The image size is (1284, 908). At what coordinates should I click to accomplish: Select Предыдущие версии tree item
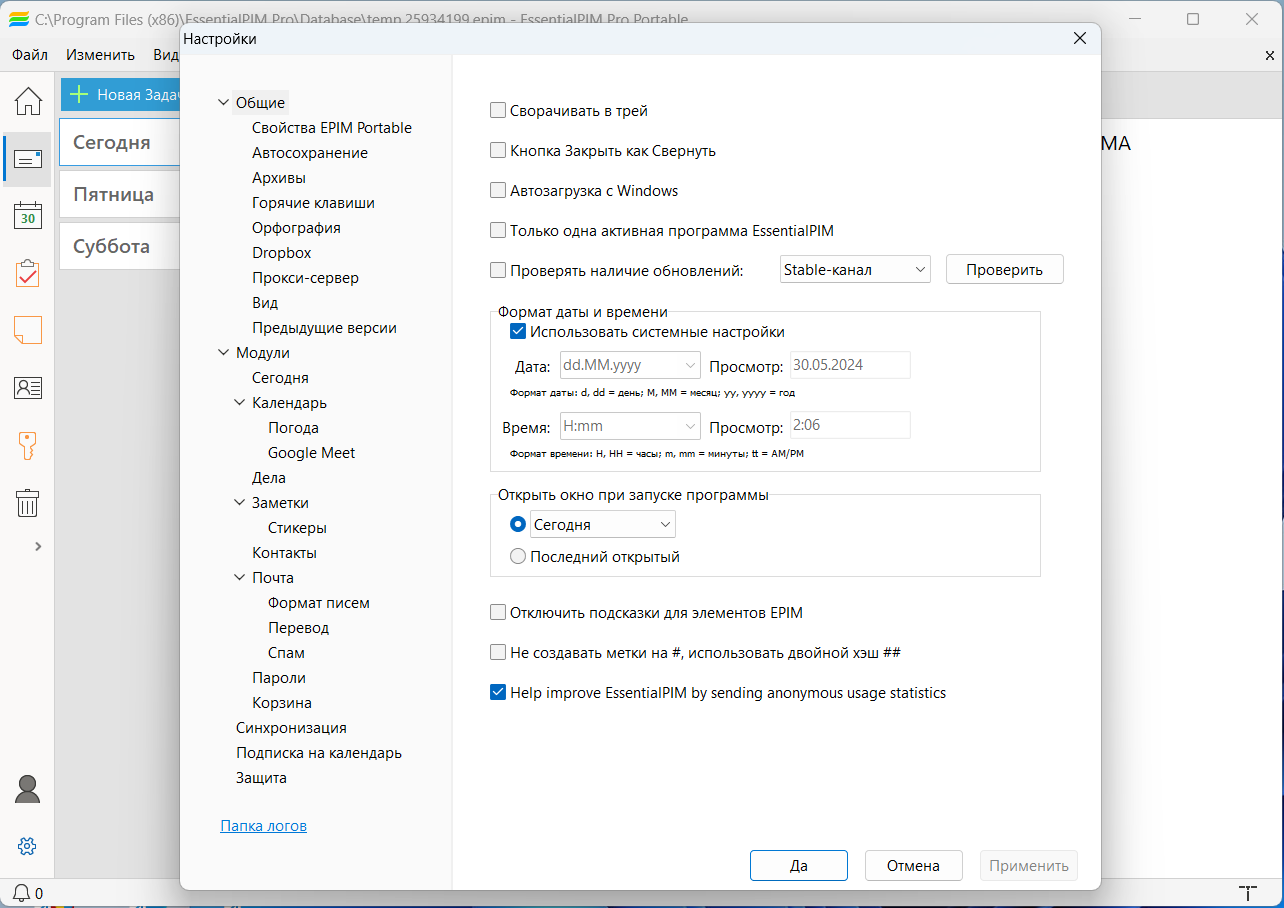point(324,327)
